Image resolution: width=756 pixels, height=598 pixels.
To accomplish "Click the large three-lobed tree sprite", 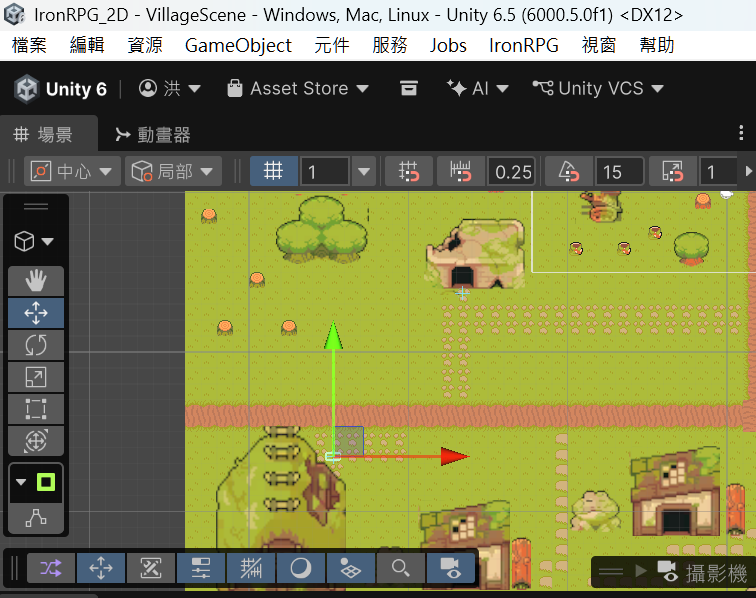I will click(x=322, y=229).
